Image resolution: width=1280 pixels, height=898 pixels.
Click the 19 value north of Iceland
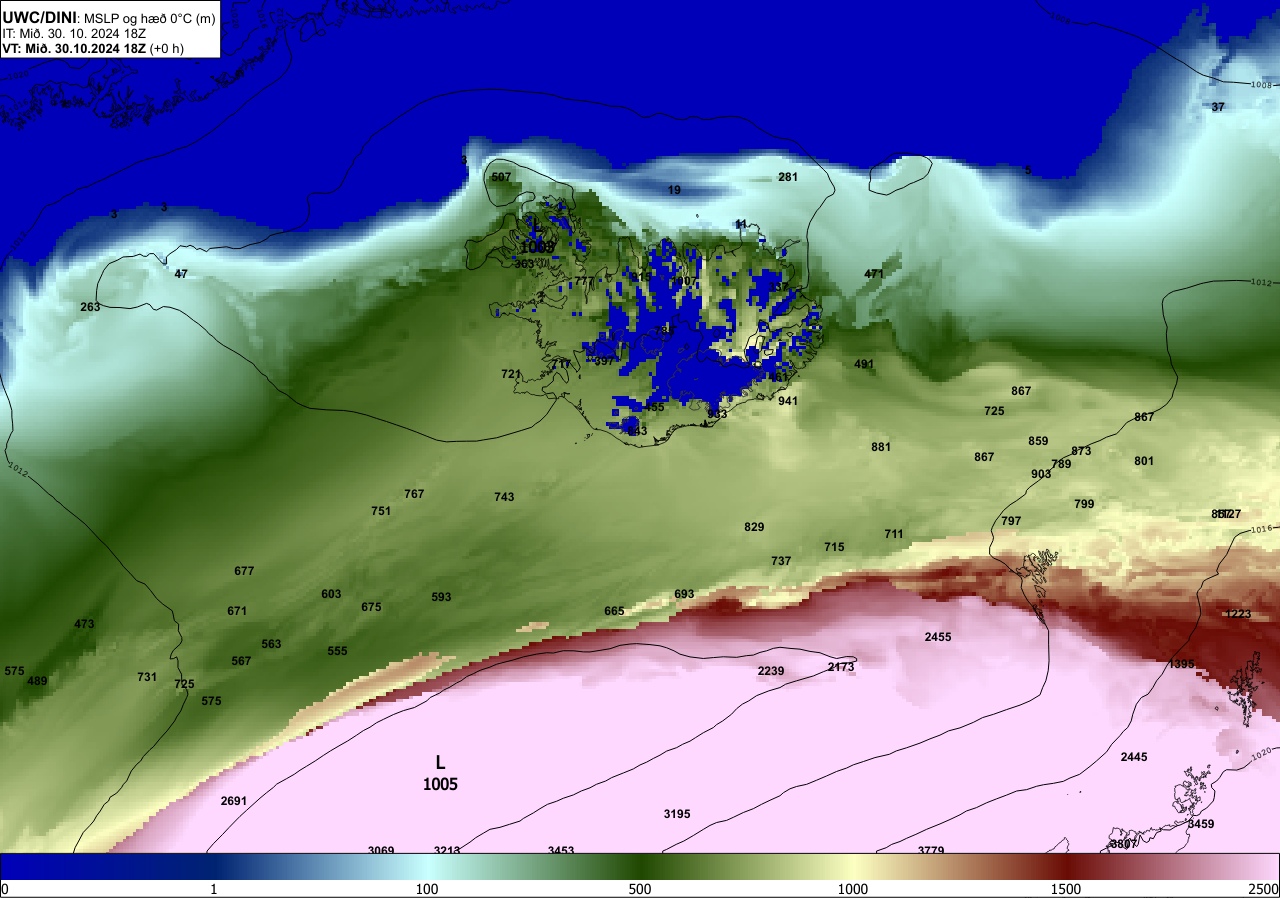pos(674,190)
